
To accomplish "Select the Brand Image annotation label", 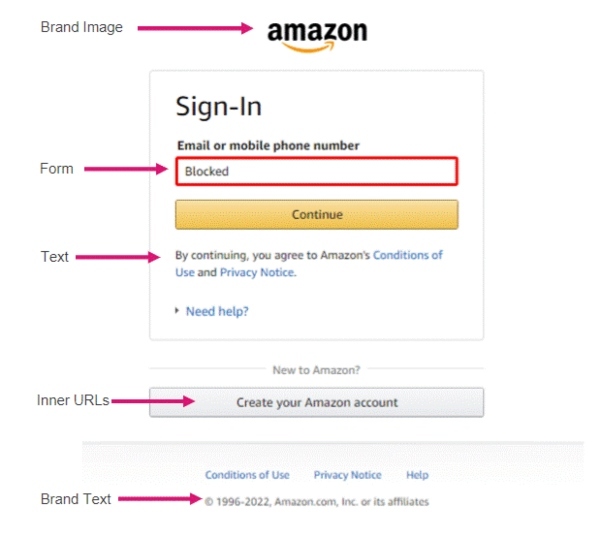I will [x=81, y=28].
